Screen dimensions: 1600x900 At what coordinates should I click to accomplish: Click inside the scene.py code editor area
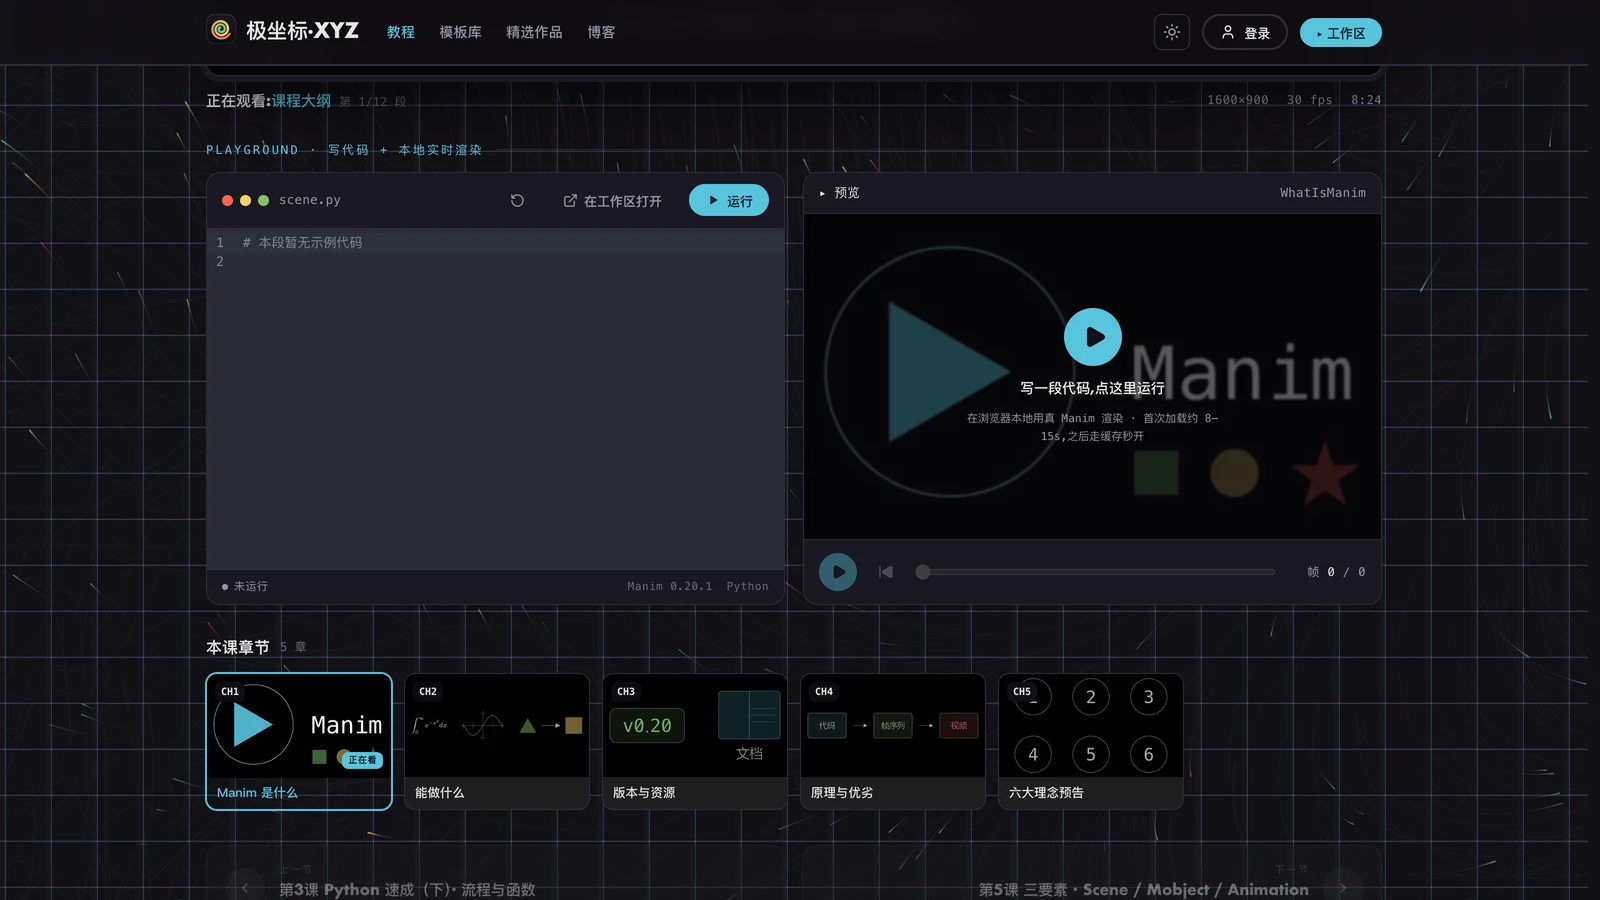point(496,399)
